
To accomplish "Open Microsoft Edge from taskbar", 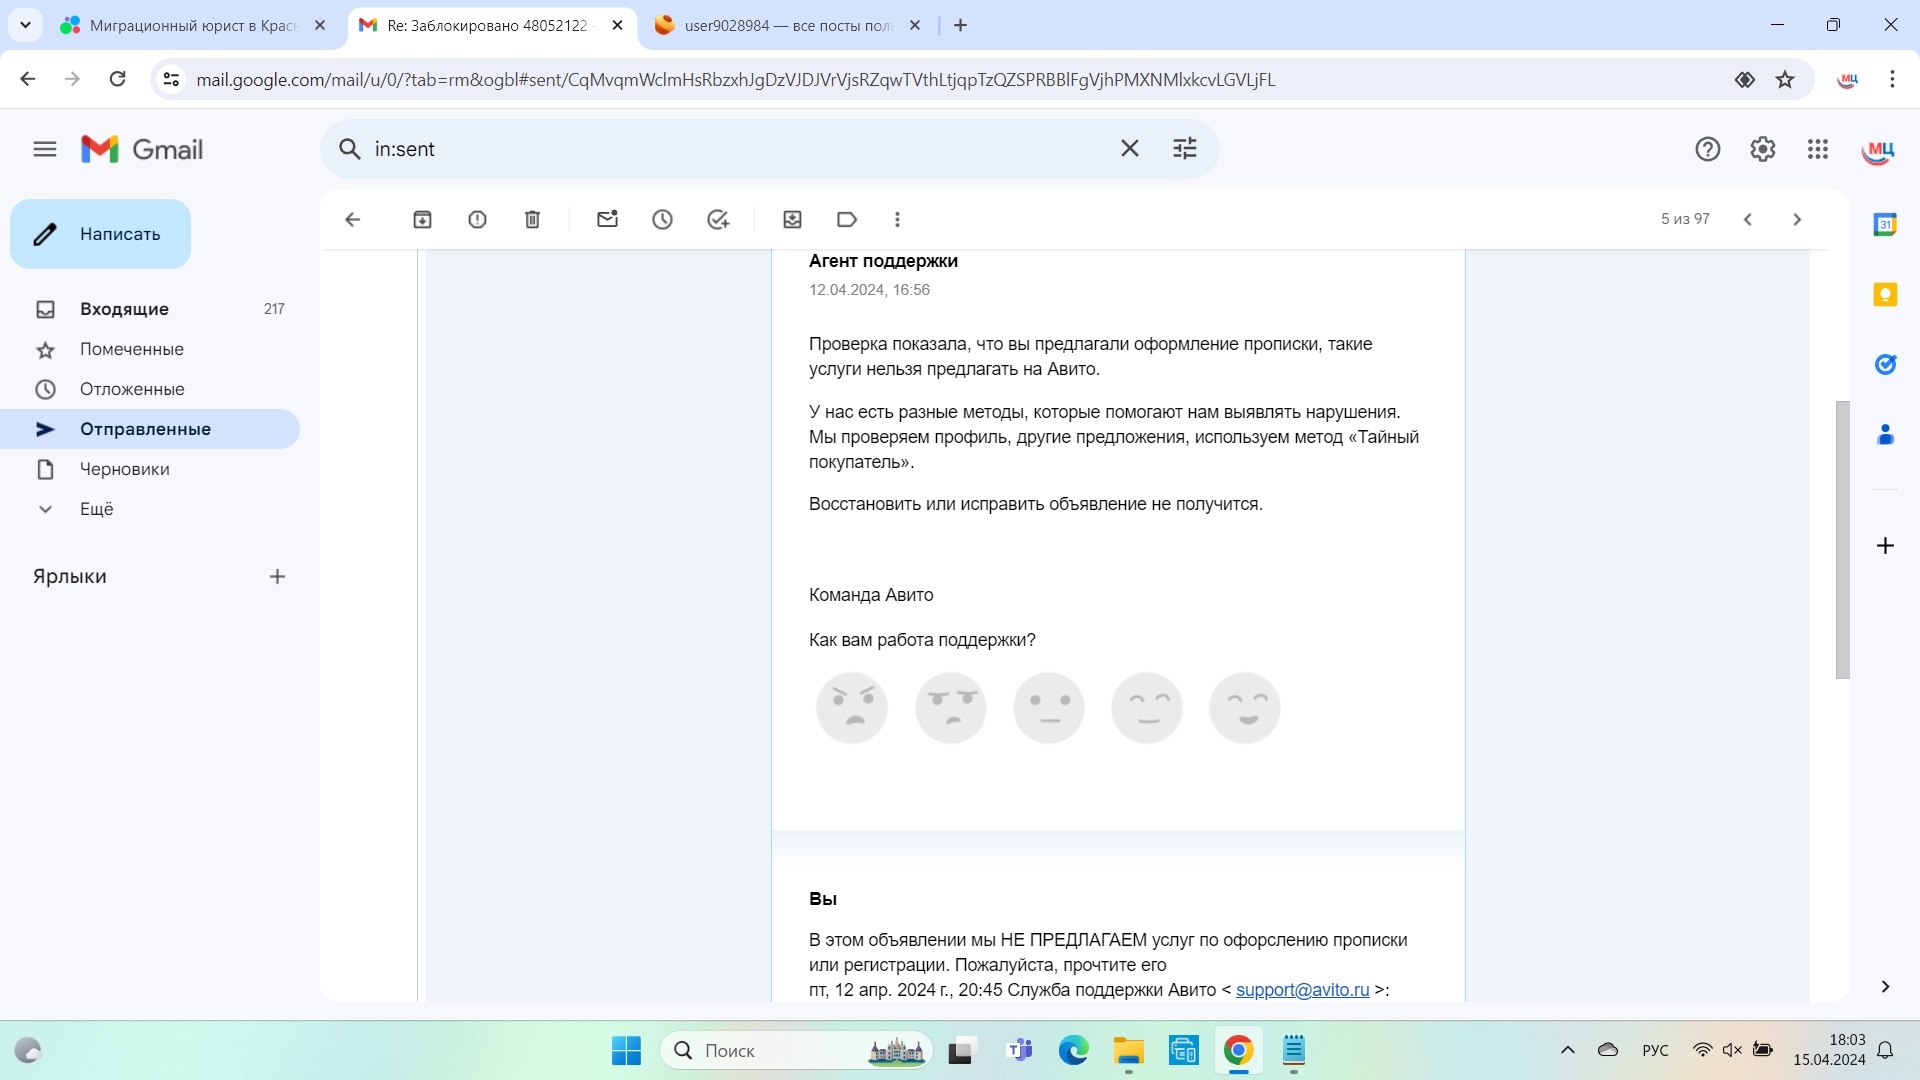I will (x=1074, y=1051).
